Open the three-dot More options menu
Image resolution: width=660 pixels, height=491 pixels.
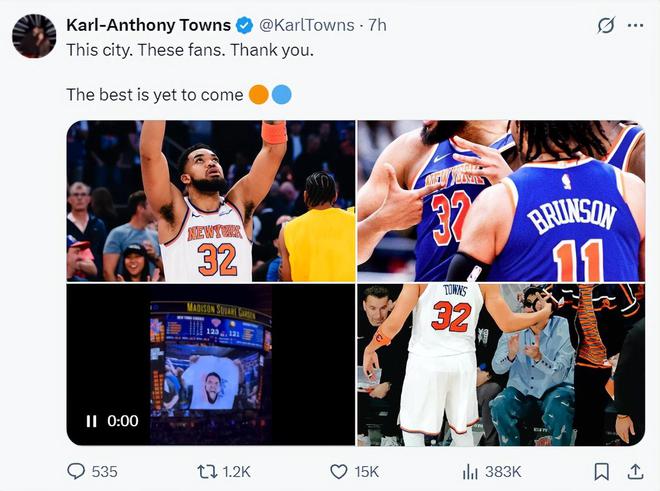point(635,26)
